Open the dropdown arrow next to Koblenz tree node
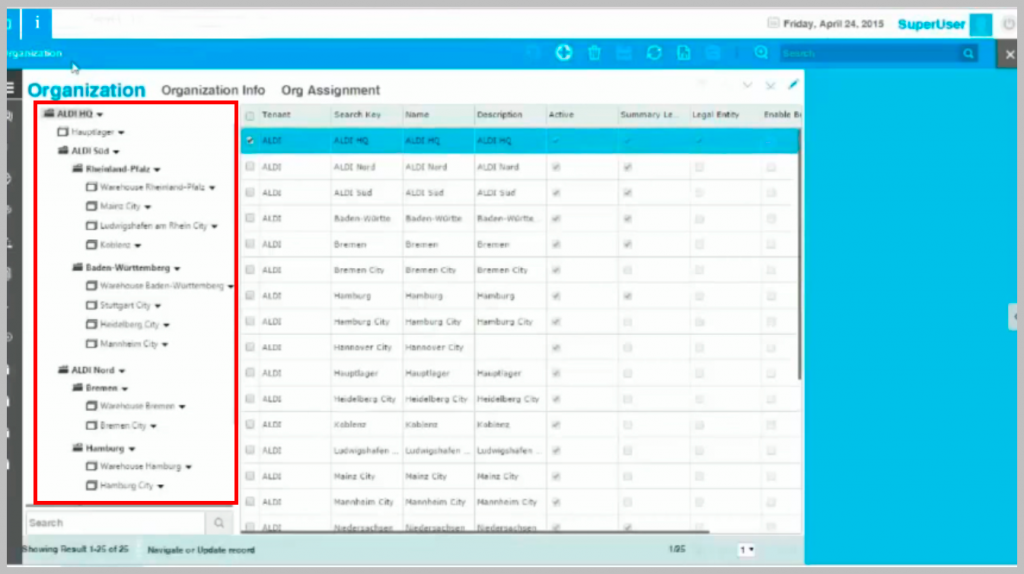Viewport: 1024px width, 574px height. tap(138, 246)
